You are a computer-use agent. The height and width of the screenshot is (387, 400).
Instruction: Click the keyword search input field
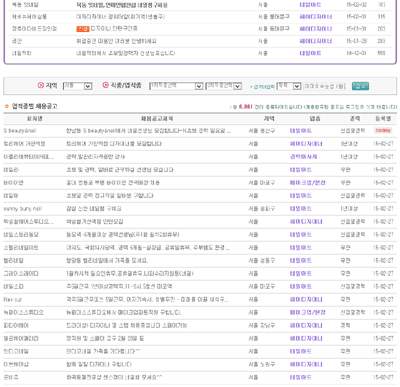coord(325,86)
